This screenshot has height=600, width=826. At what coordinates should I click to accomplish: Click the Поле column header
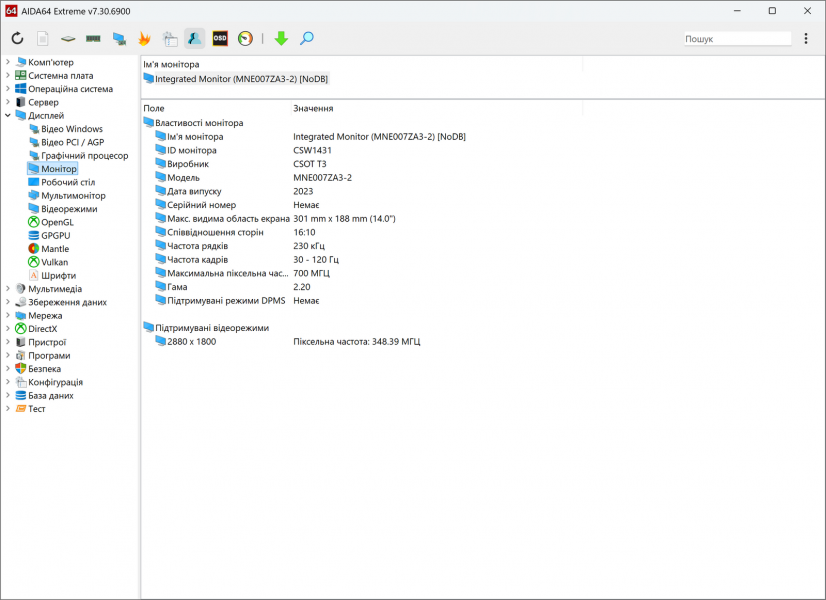click(x=154, y=108)
